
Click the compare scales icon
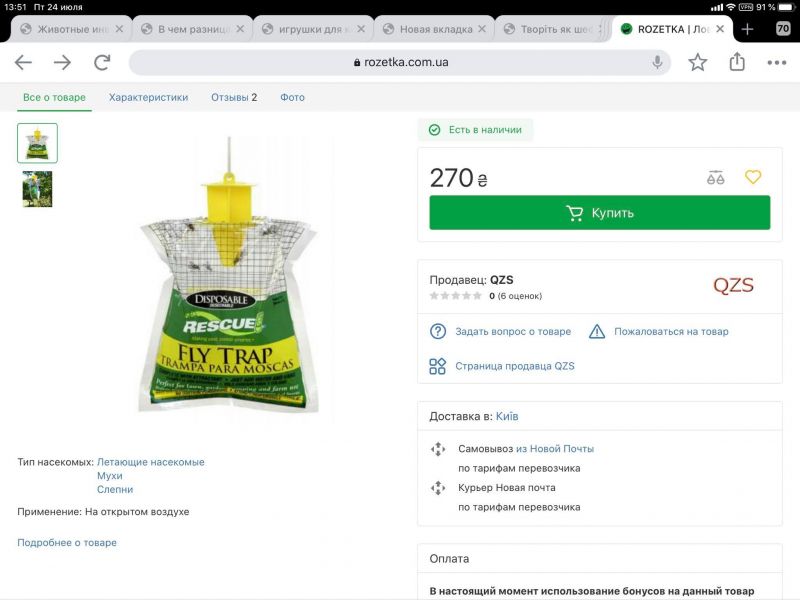point(715,178)
